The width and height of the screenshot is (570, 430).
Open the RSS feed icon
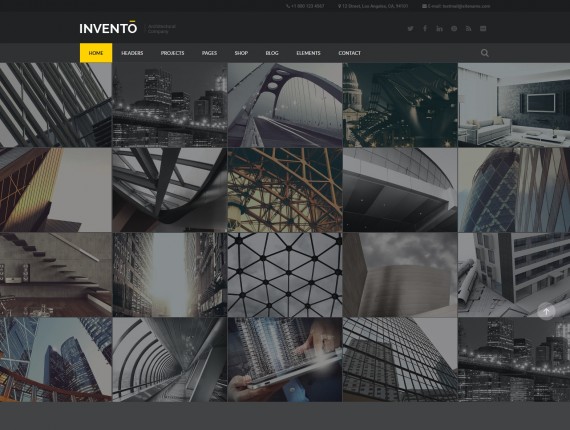(x=469, y=28)
